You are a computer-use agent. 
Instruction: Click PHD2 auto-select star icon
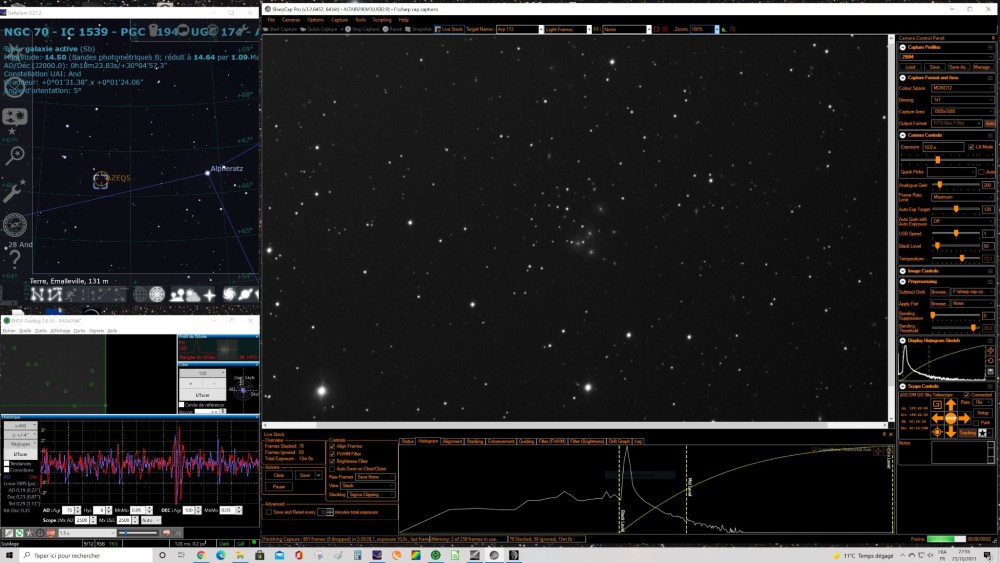(29, 533)
